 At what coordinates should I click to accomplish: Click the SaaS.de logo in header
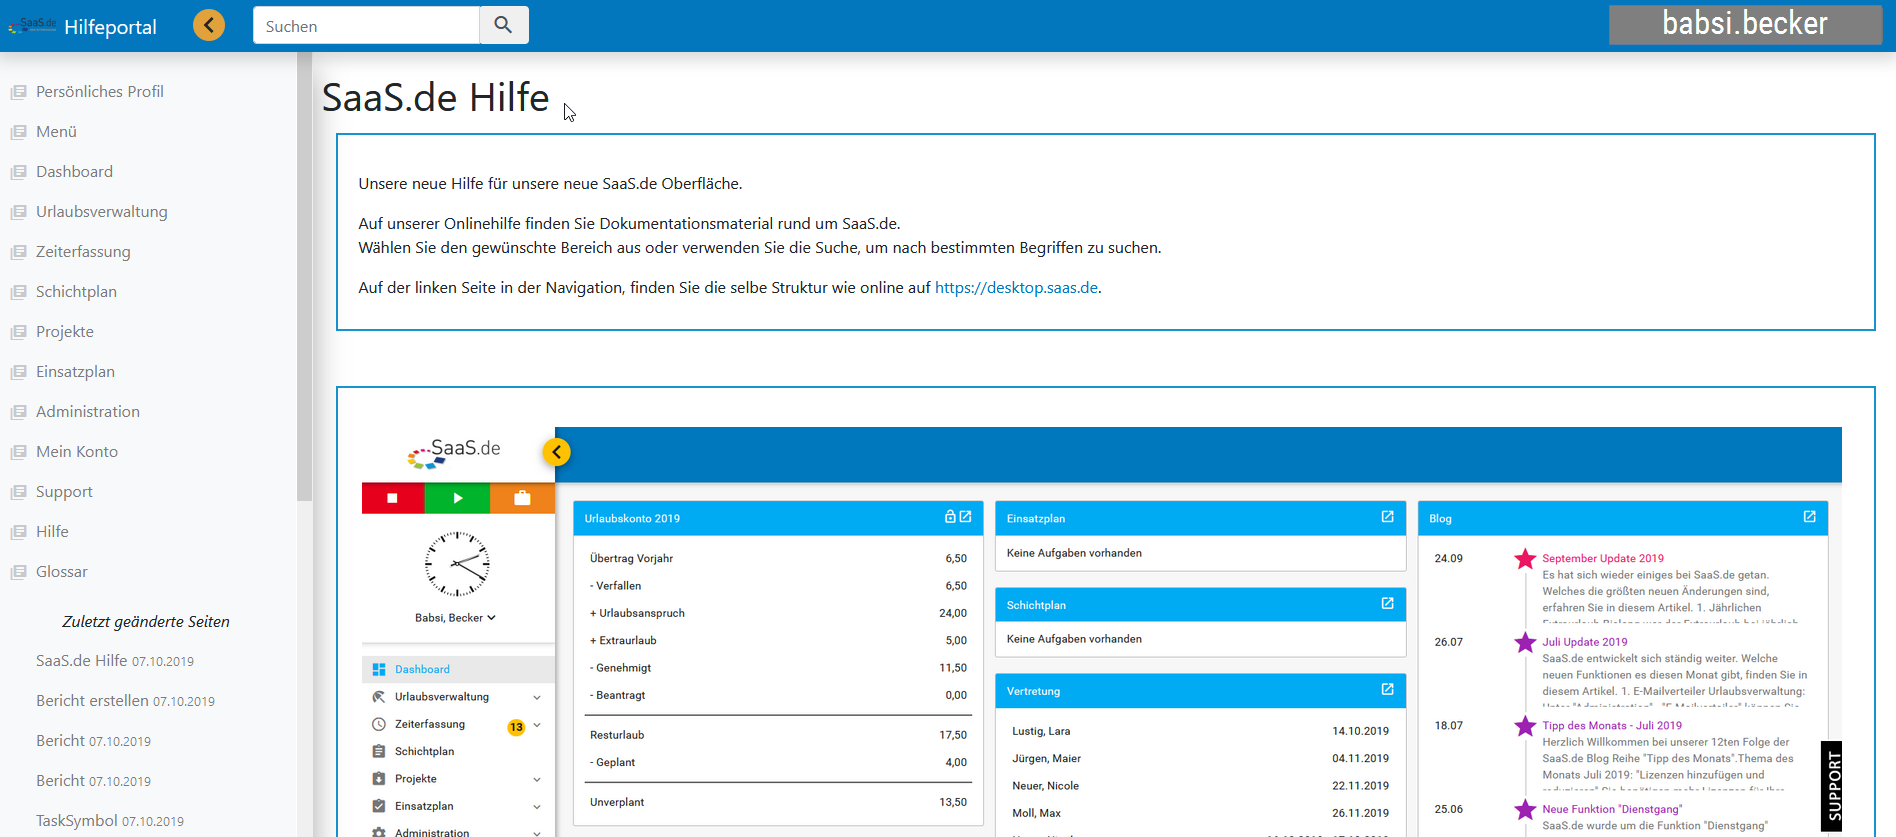click(x=32, y=25)
